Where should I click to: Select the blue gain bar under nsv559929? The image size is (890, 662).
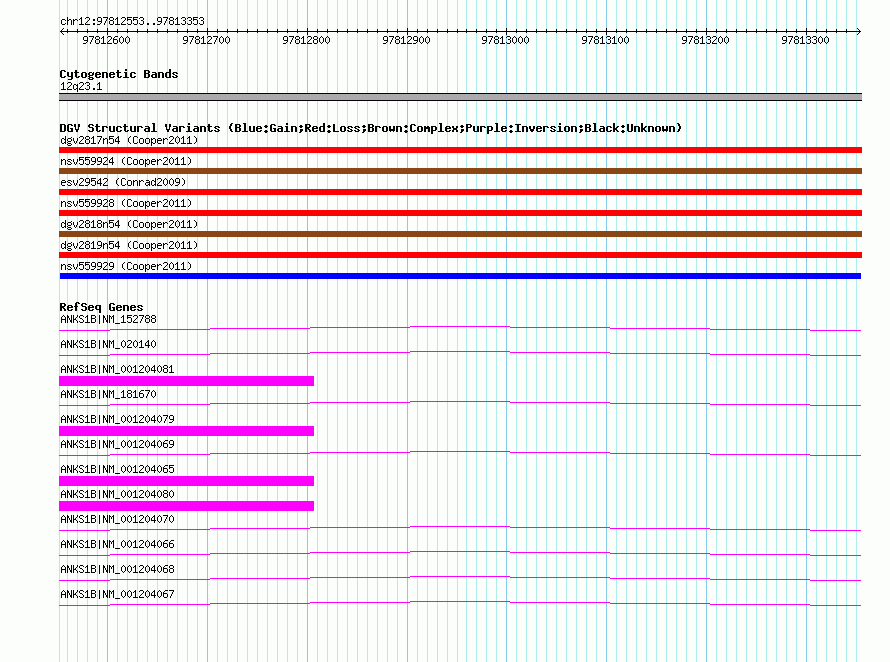click(460, 276)
